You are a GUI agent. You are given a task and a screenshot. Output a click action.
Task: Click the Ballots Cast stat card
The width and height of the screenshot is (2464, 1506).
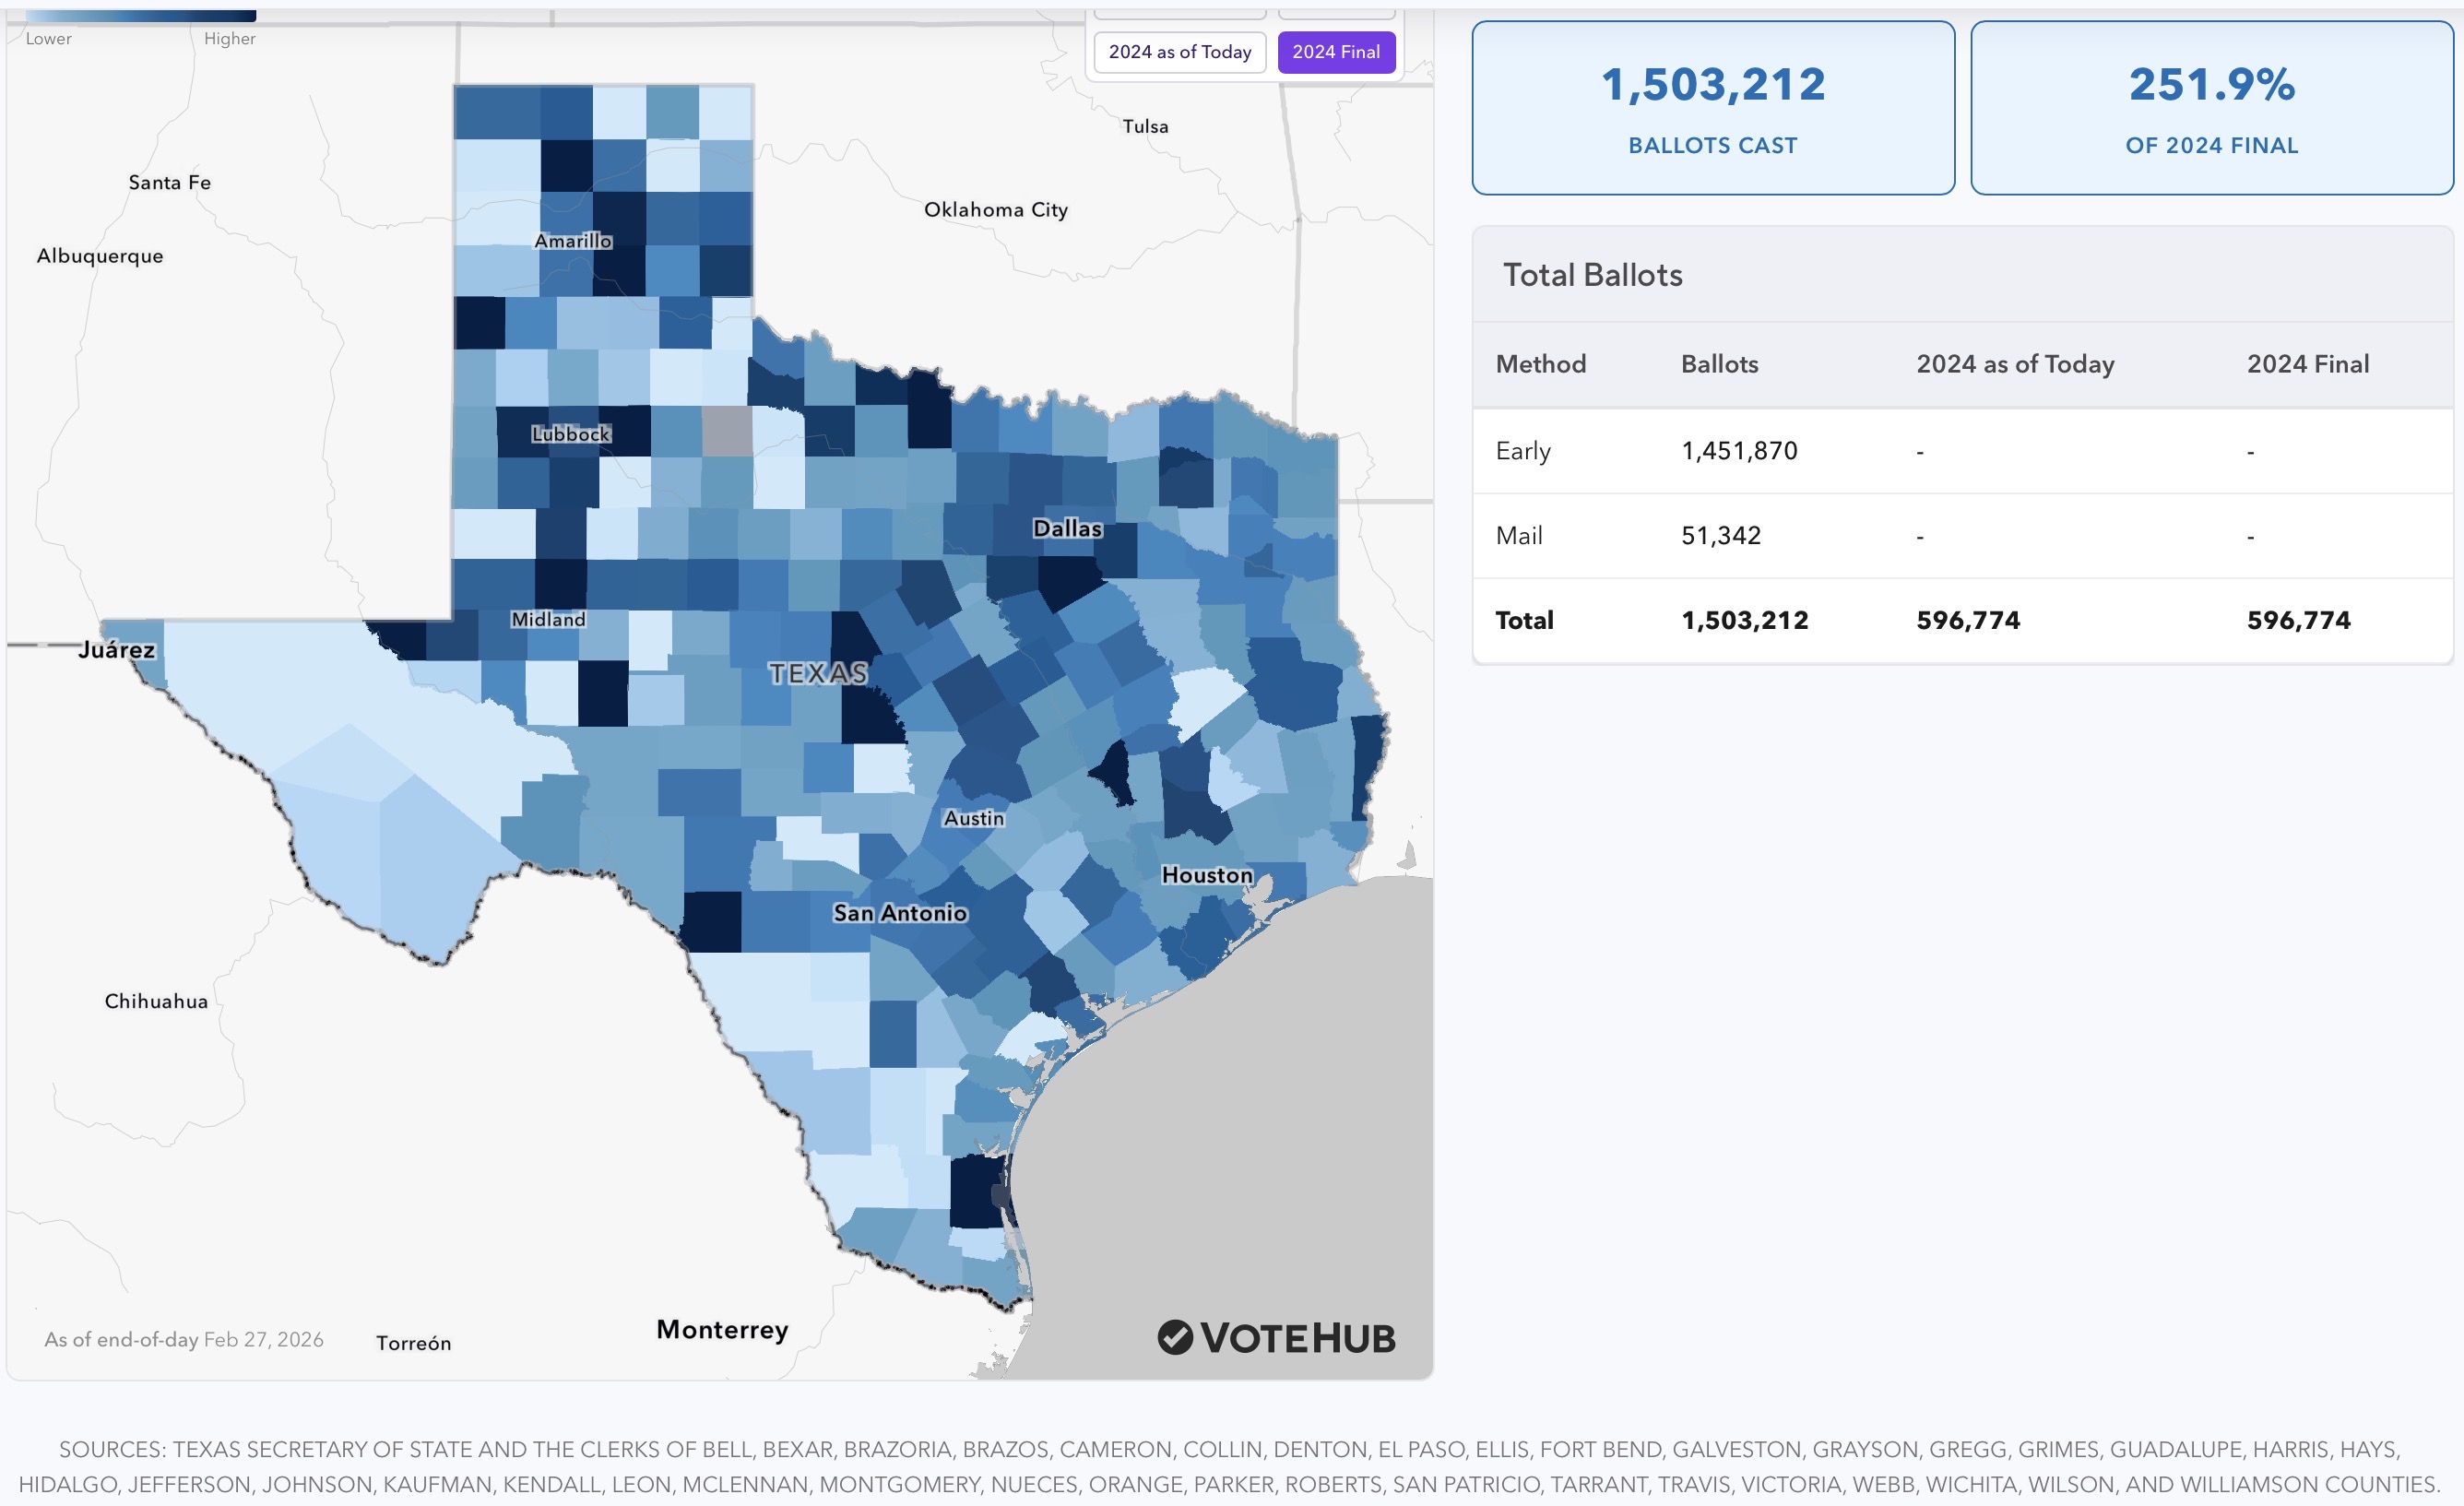point(1712,108)
